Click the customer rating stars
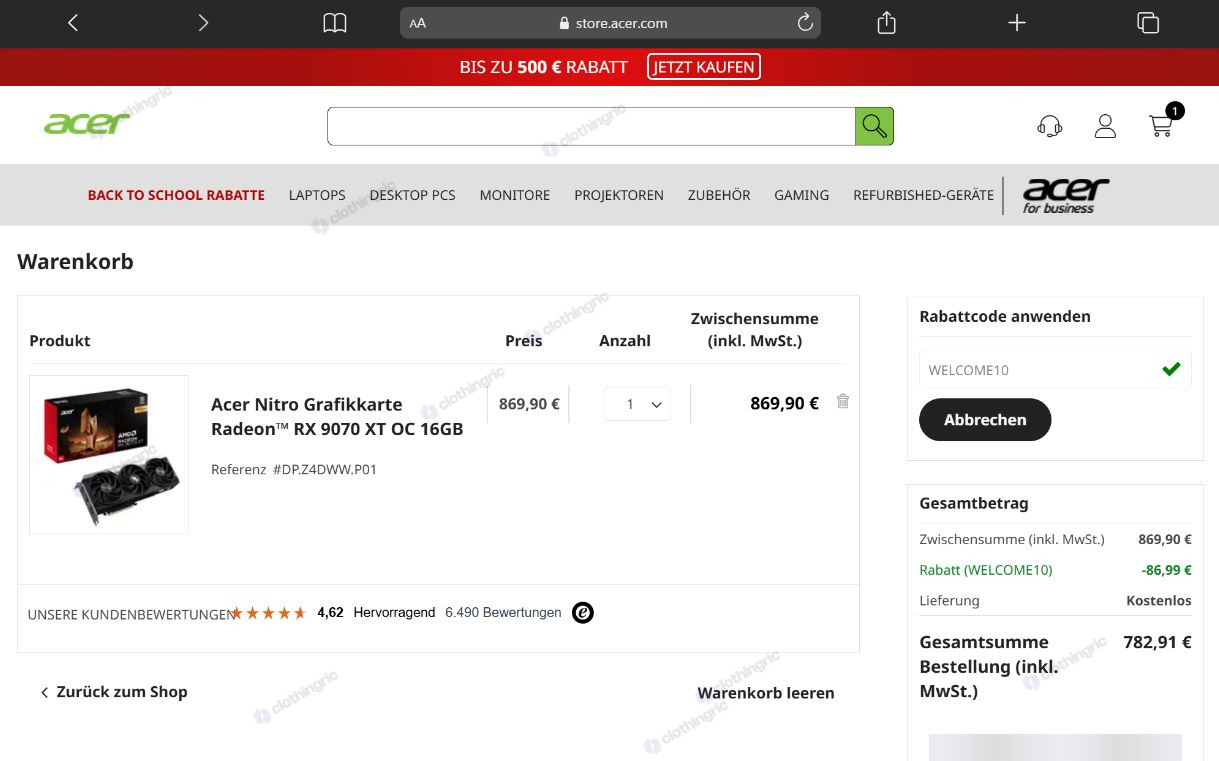 (x=268, y=613)
